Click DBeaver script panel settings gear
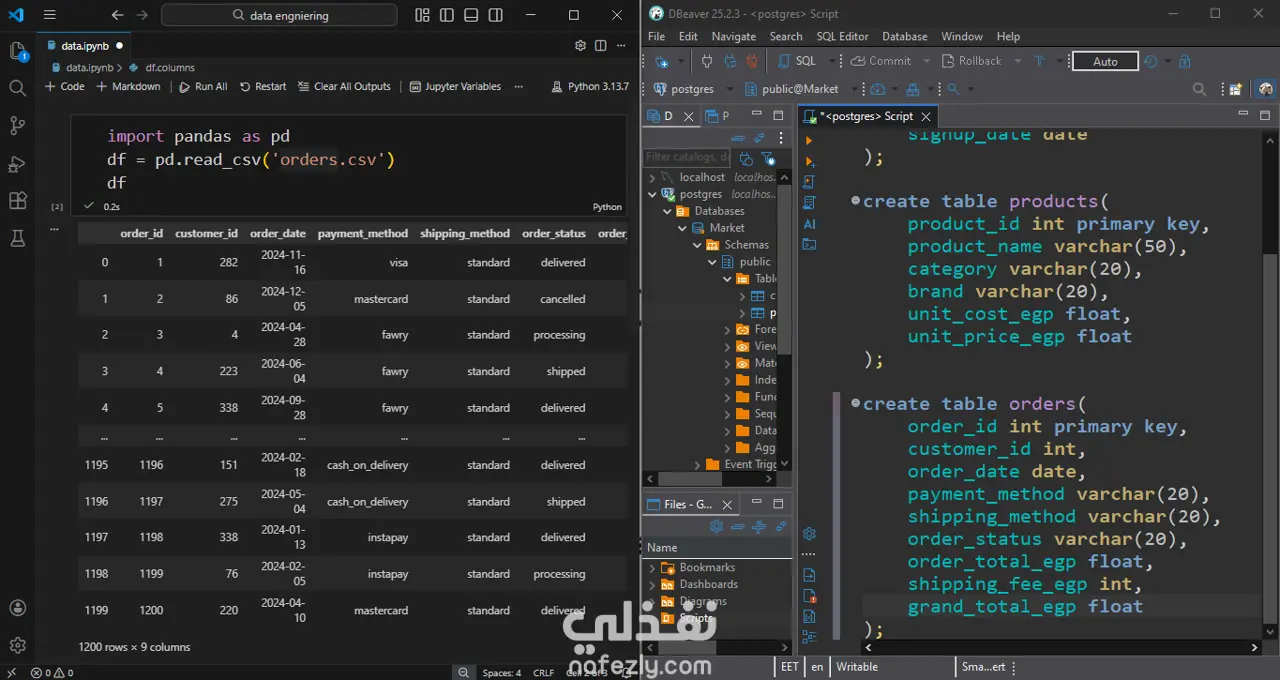The image size is (1280, 680). click(809, 534)
